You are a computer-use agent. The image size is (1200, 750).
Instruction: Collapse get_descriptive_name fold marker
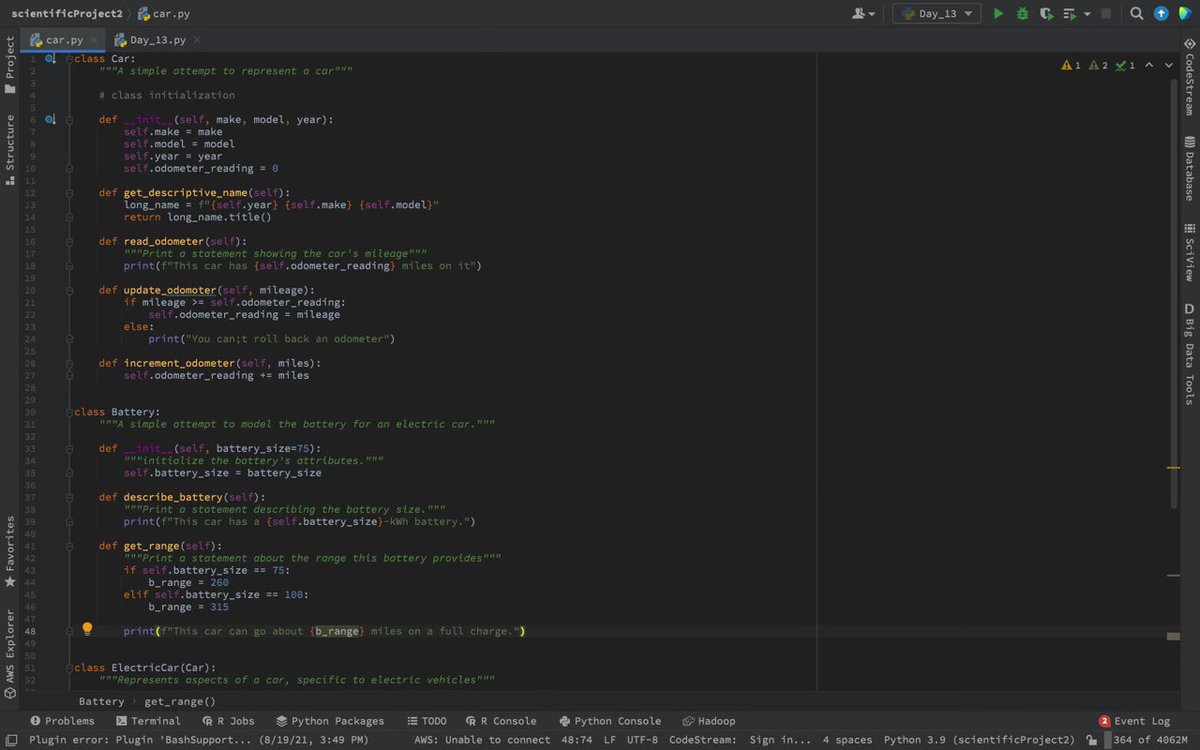point(70,192)
